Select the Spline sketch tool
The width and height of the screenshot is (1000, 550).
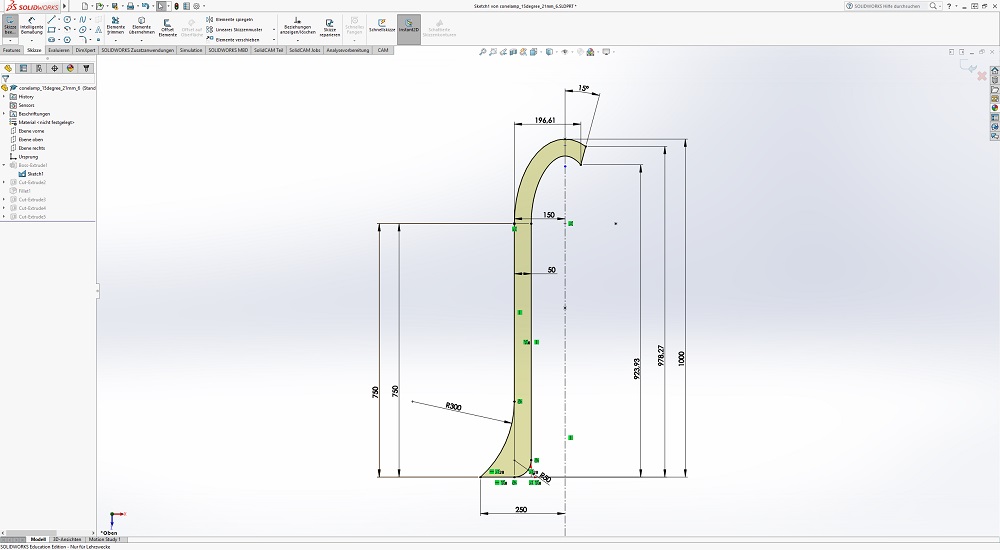(x=82, y=20)
